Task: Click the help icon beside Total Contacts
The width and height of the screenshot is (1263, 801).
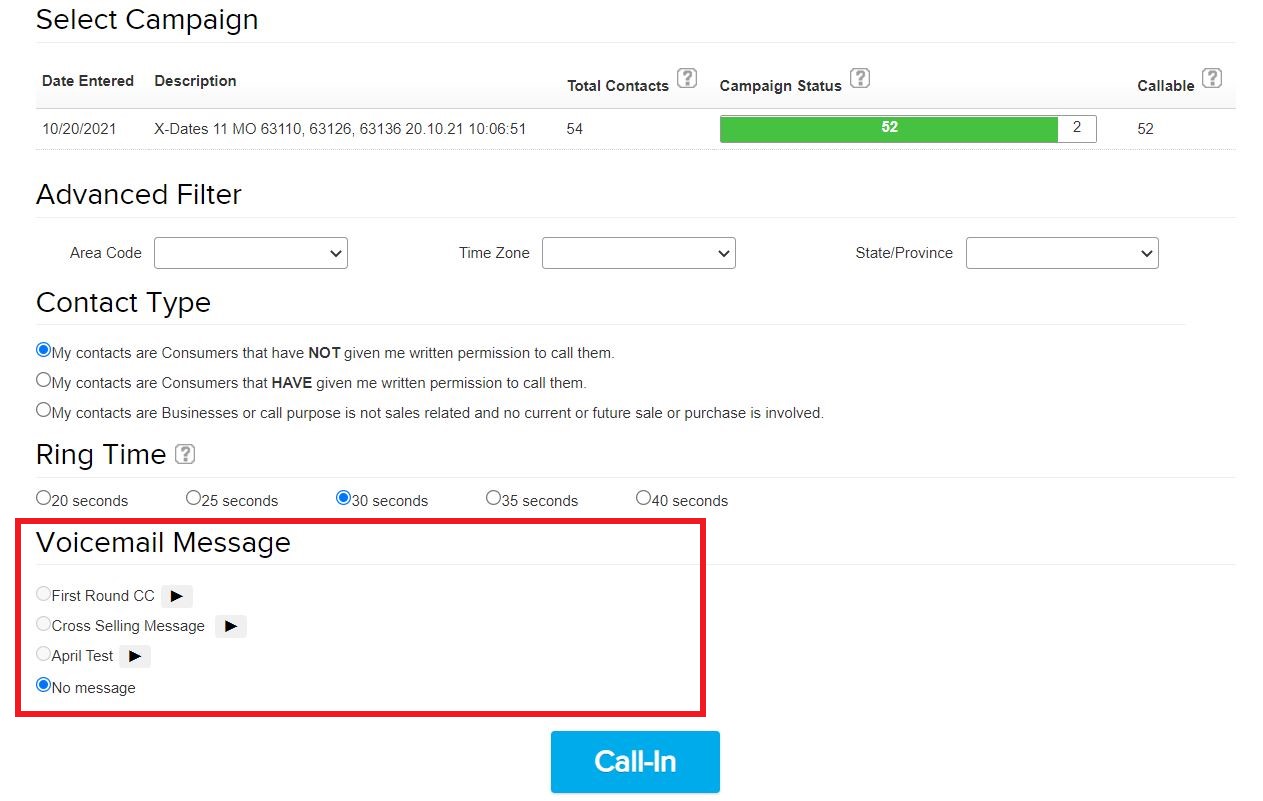Action: point(687,78)
